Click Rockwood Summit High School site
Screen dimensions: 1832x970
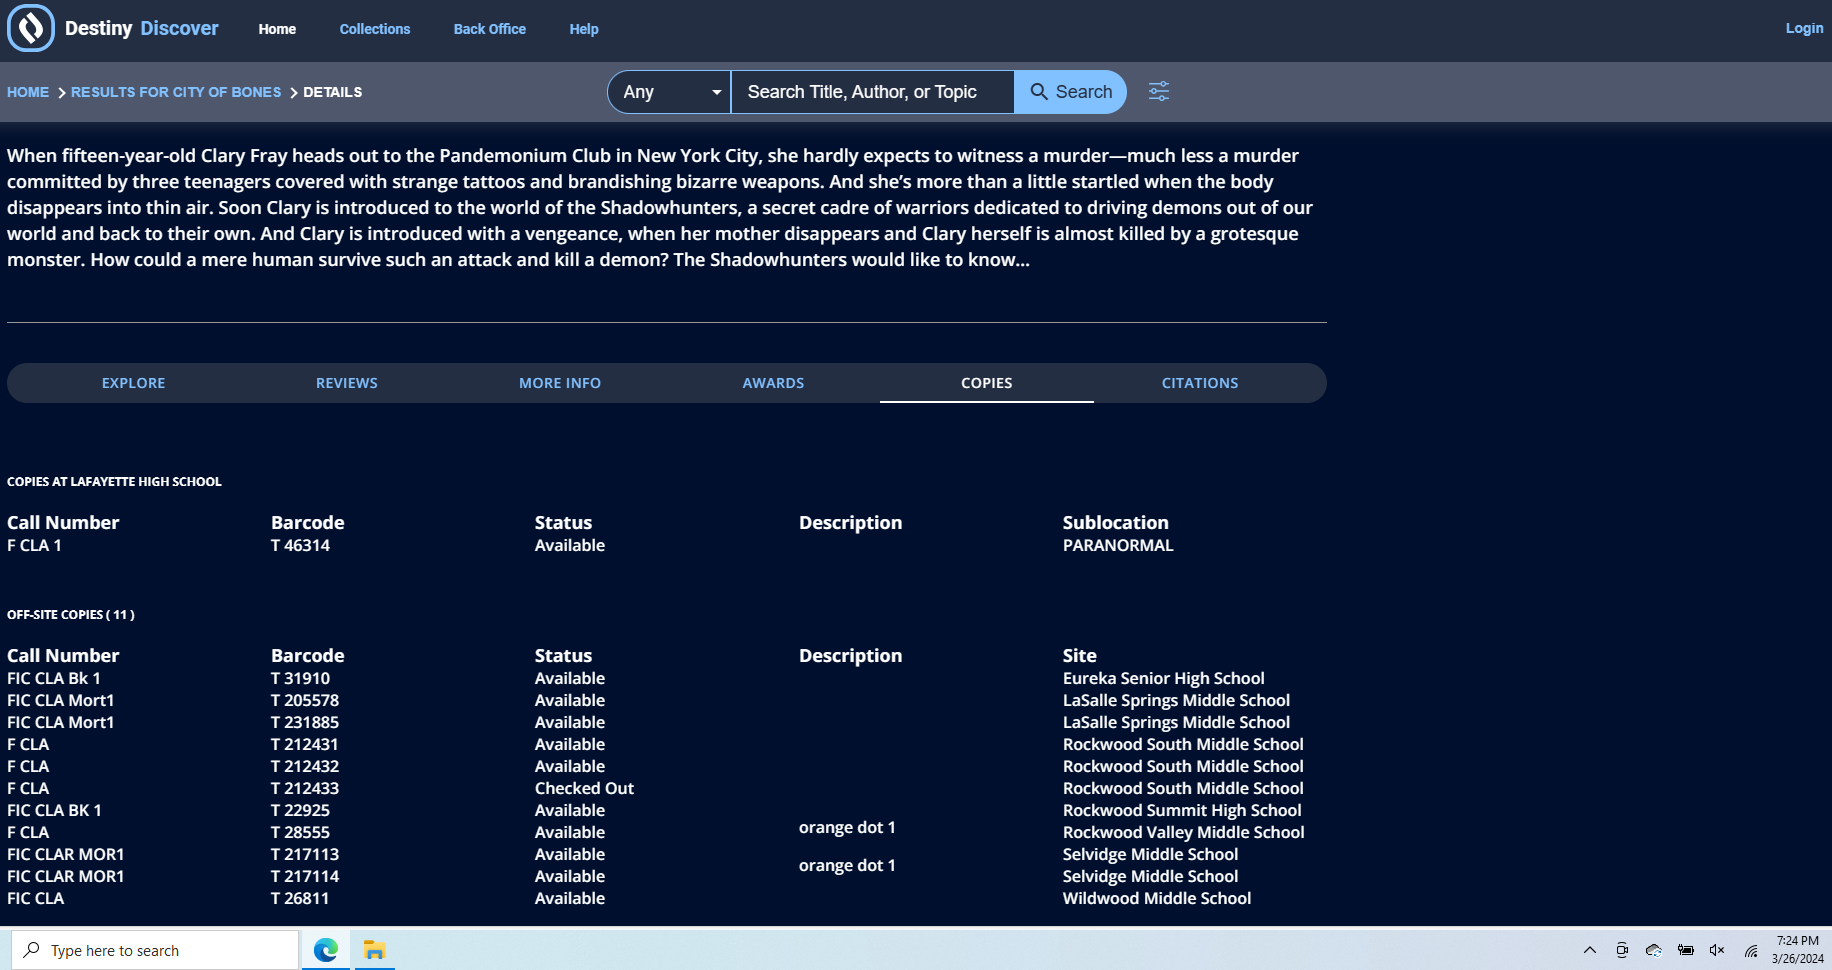pyautogui.click(x=1182, y=810)
